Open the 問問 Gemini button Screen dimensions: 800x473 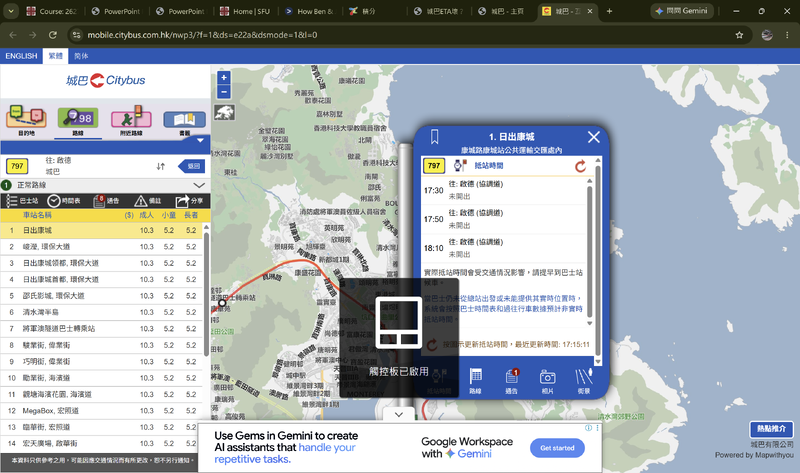pos(682,11)
